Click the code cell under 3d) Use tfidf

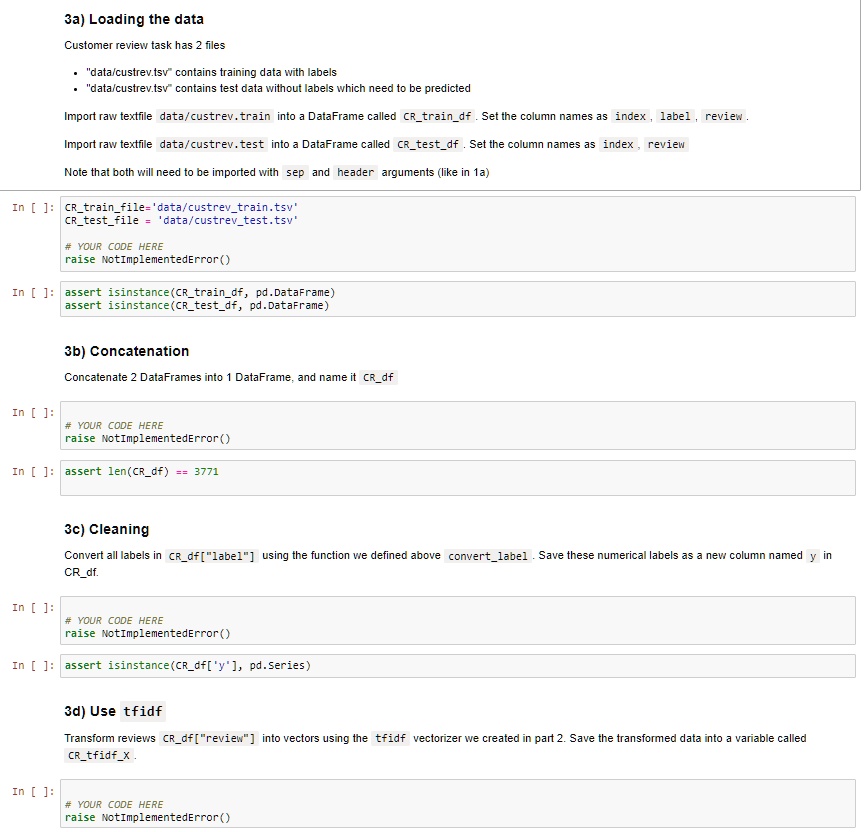coord(460,805)
